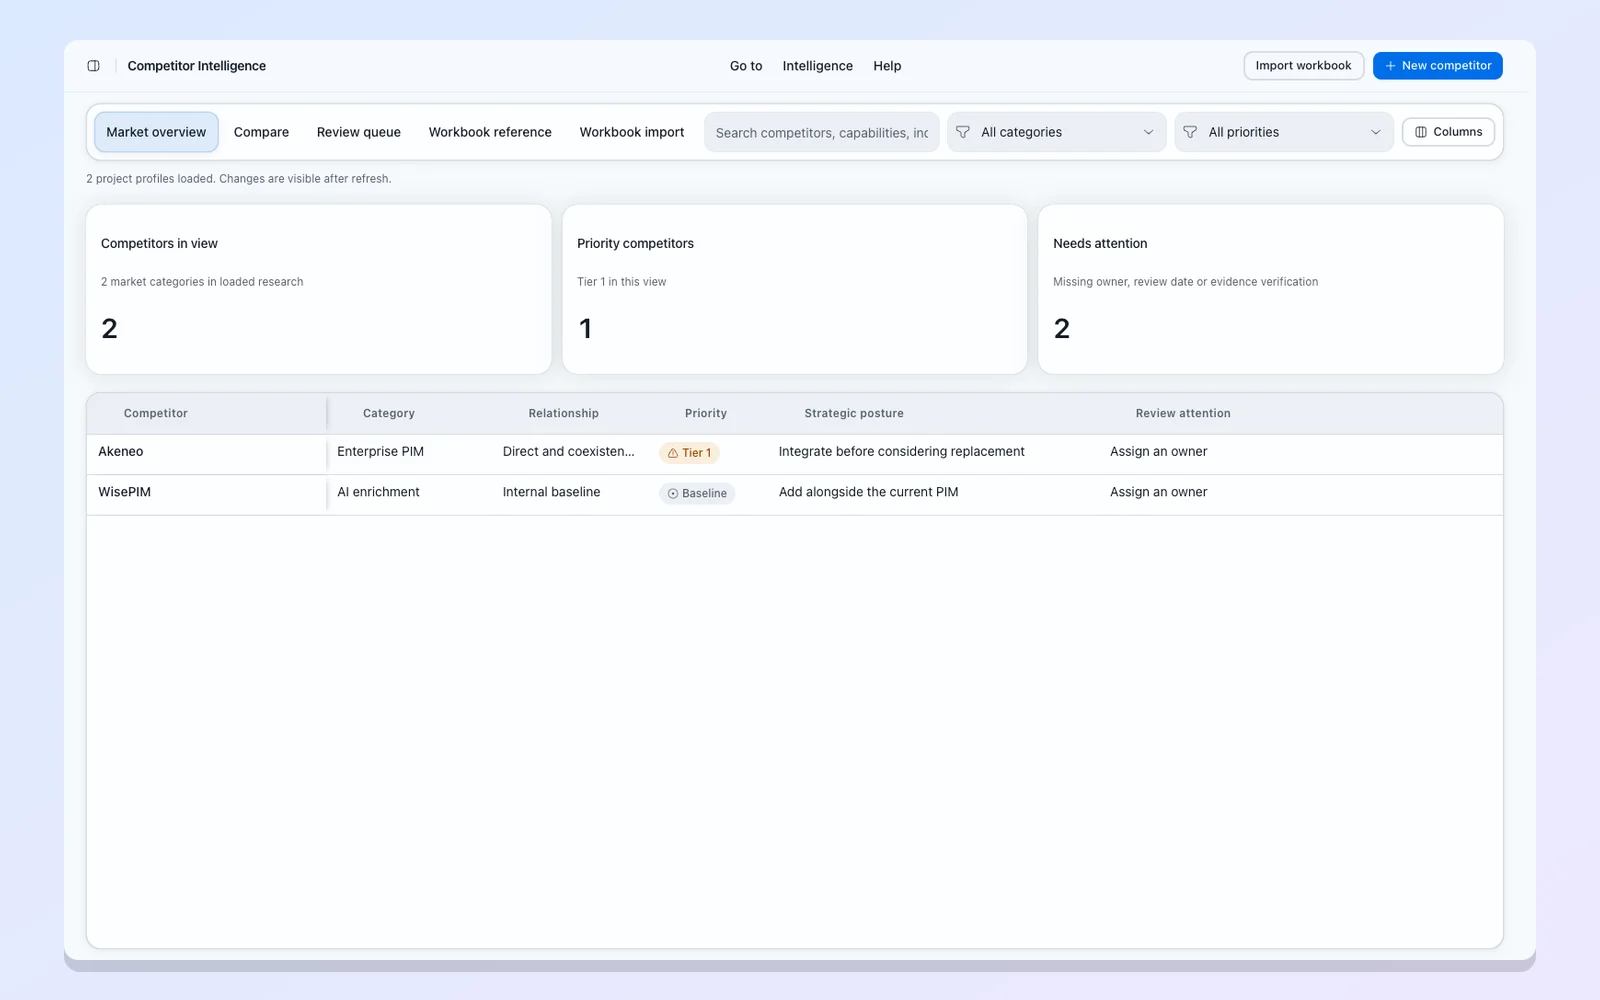Select the Market overview tab

coord(156,132)
